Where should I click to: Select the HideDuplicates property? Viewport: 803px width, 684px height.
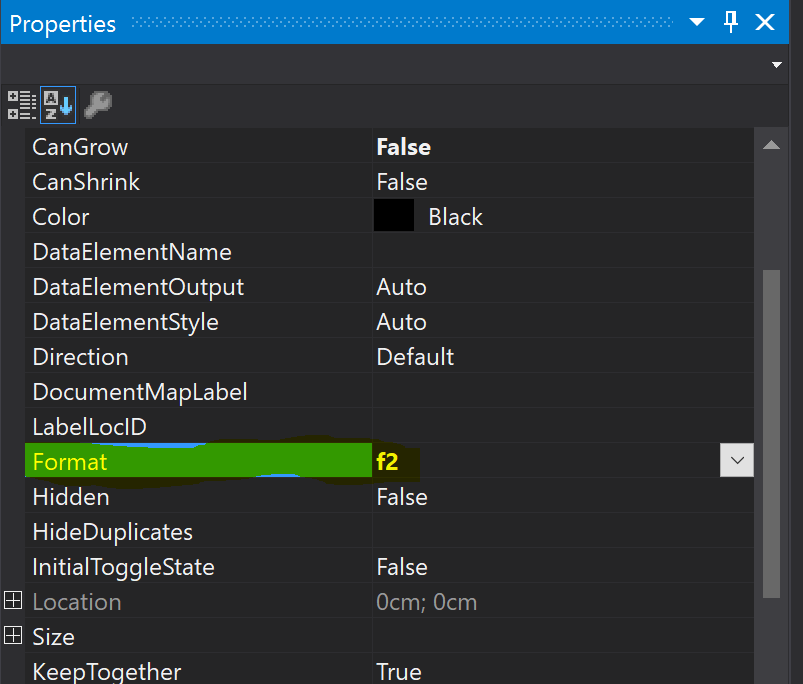tap(112, 532)
